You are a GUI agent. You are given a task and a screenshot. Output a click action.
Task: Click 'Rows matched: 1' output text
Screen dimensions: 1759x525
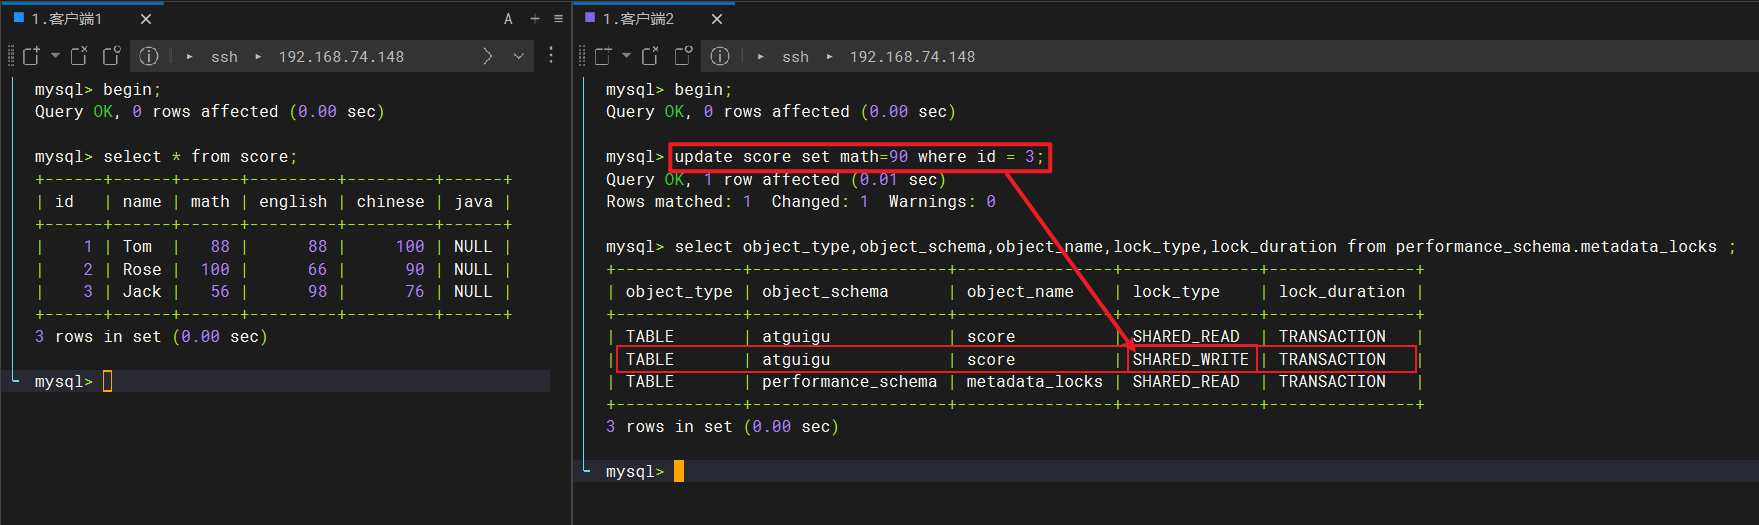tap(679, 201)
